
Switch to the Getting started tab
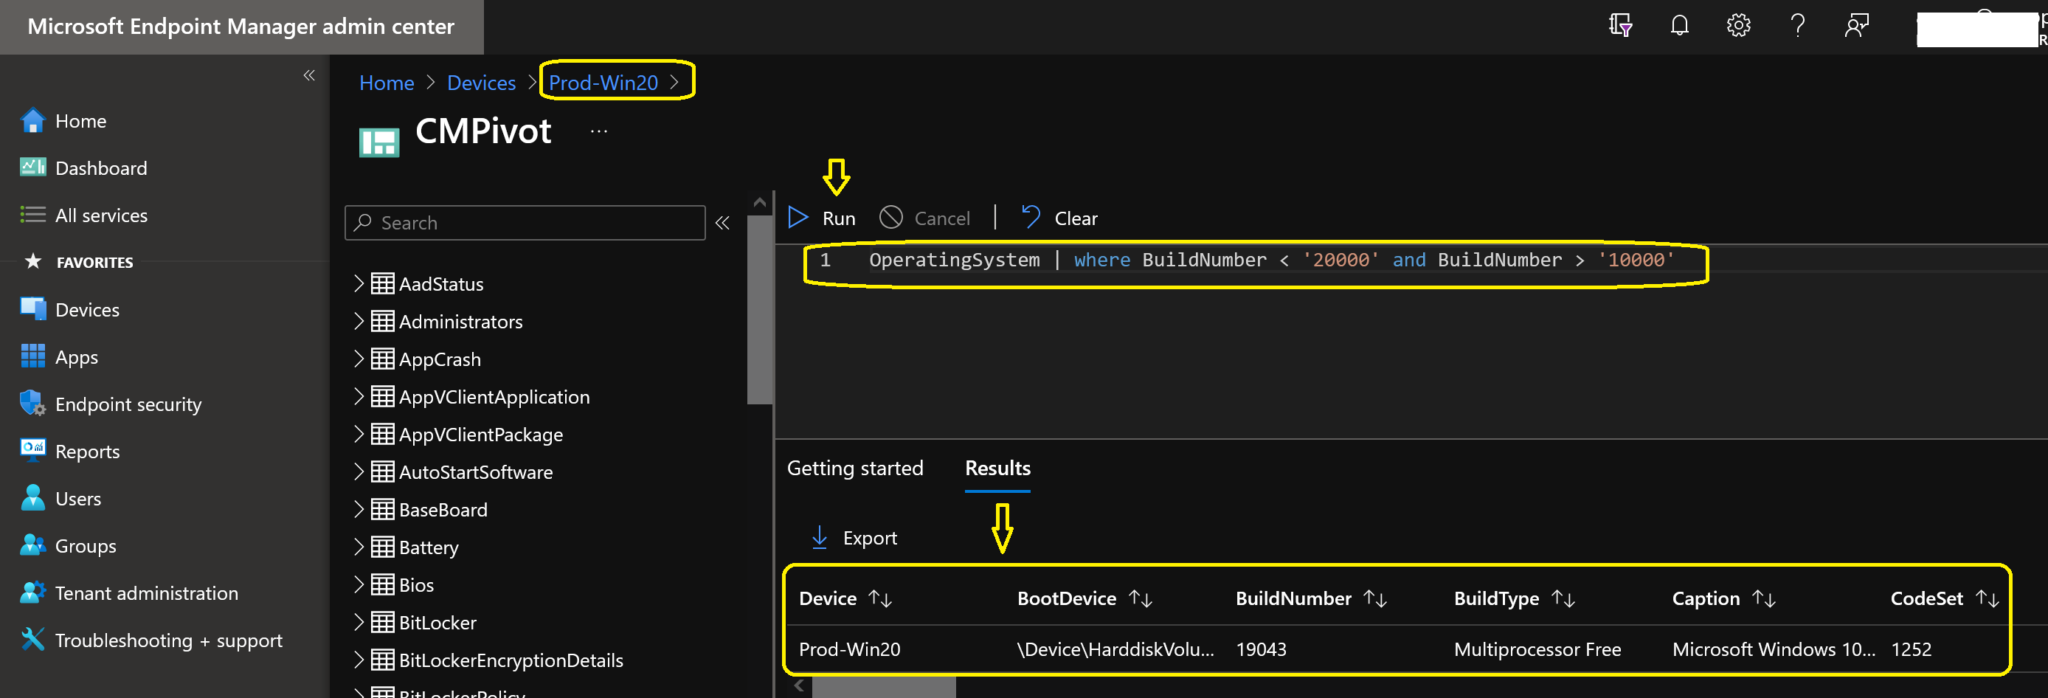pyautogui.click(x=855, y=468)
